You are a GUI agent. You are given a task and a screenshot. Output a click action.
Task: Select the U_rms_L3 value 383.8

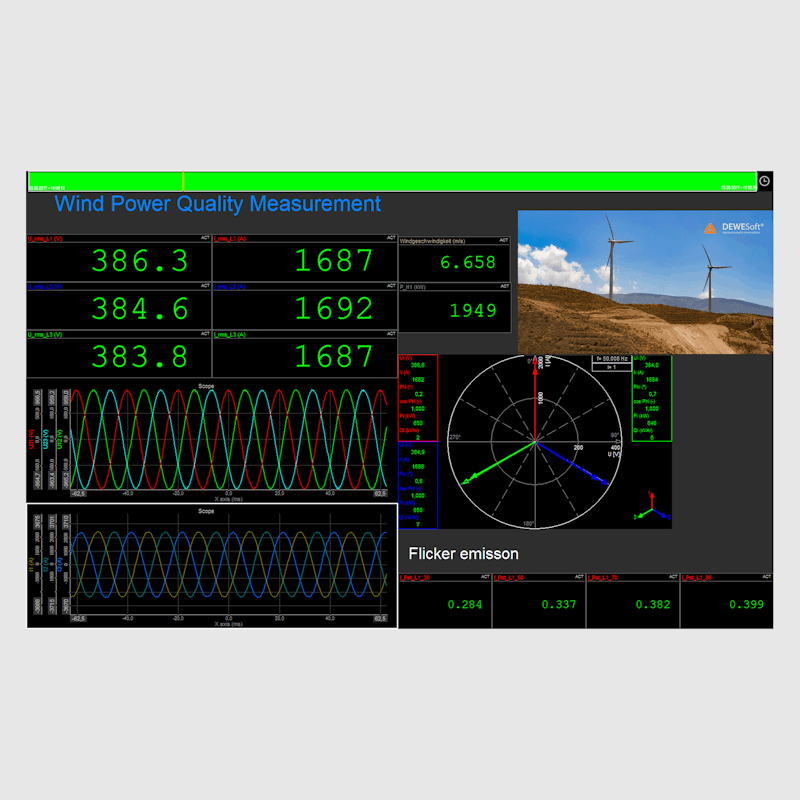[140, 357]
